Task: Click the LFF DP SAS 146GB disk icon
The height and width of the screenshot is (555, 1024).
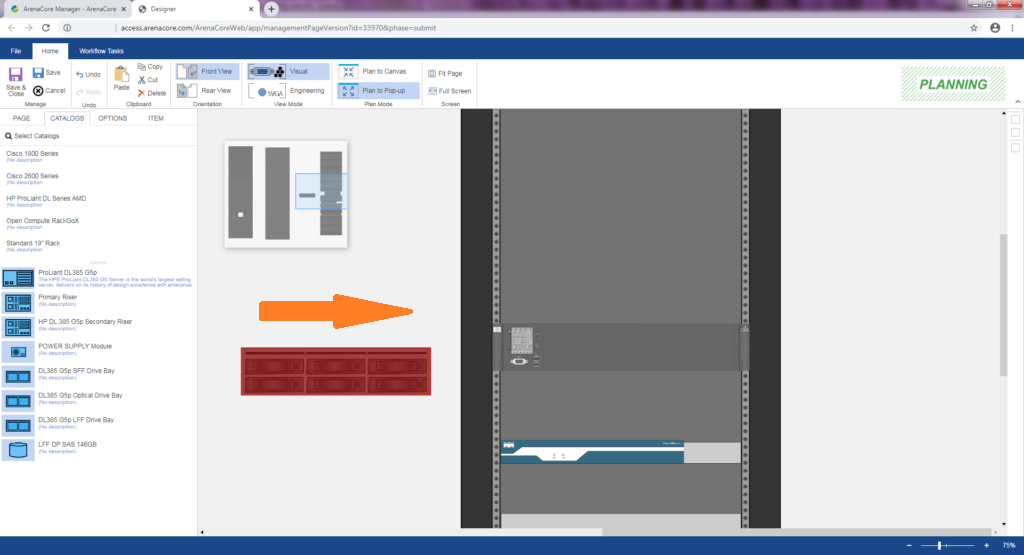Action: tap(18, 450)
